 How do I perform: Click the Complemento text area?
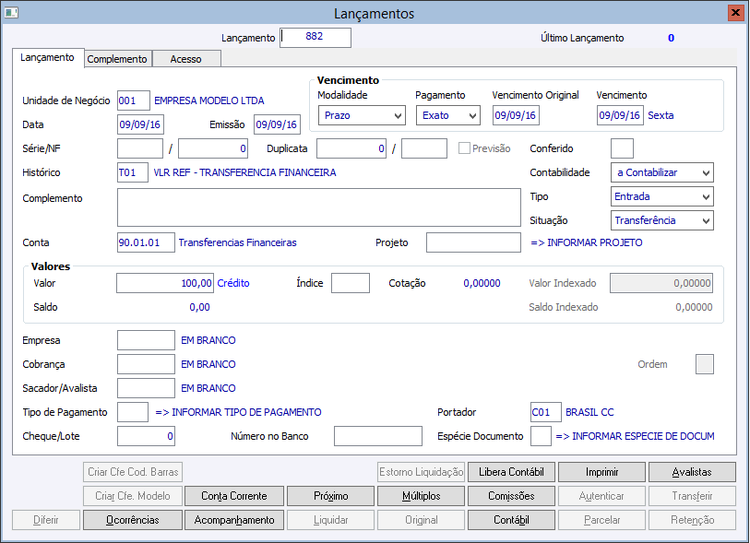tap(318, 207)
